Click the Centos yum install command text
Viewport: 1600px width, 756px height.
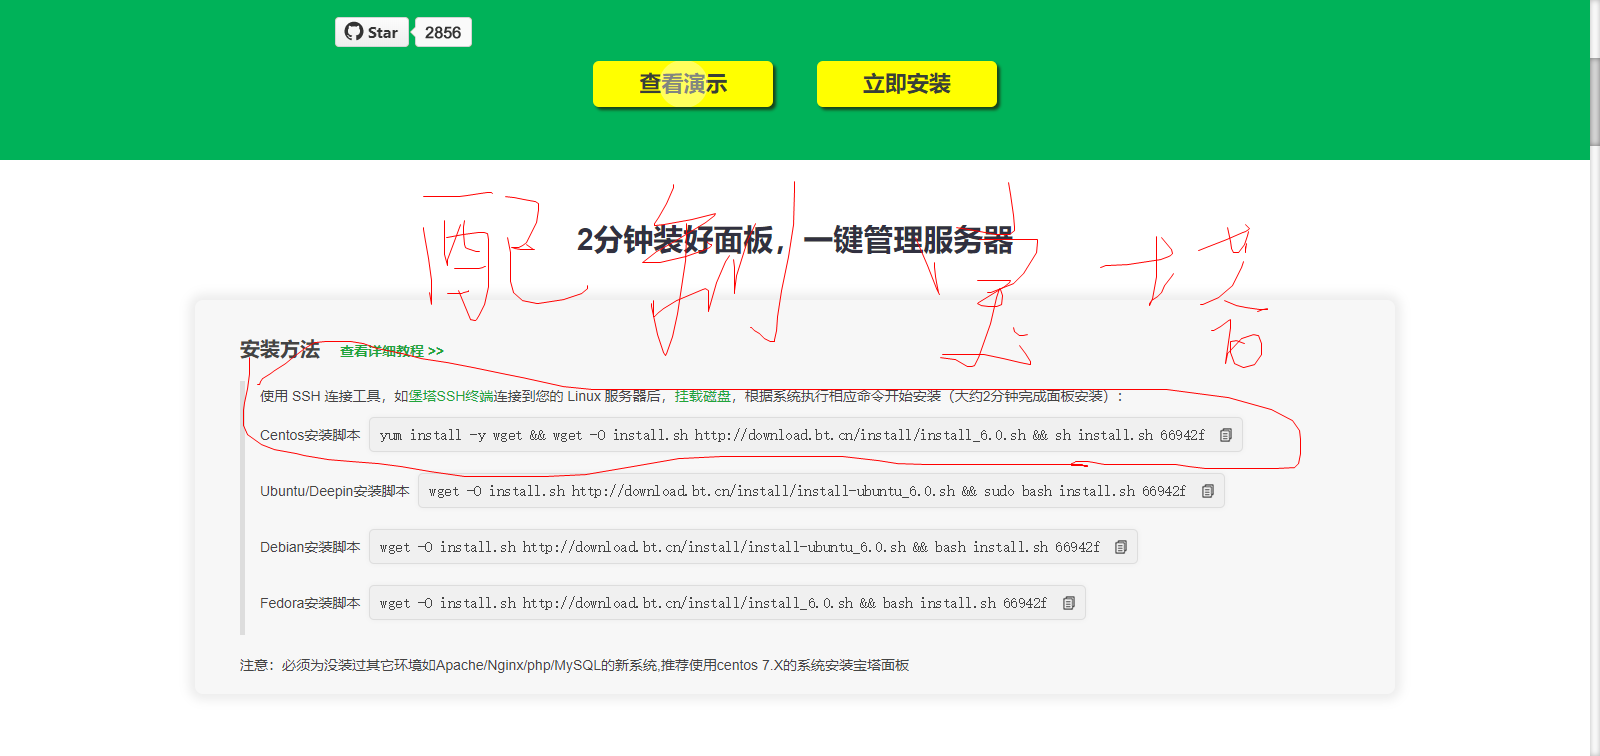792,435
